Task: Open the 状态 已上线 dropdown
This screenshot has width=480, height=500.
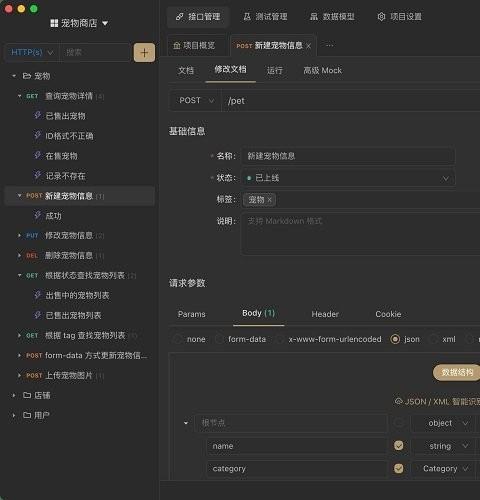Action: [x=348, y=178]
